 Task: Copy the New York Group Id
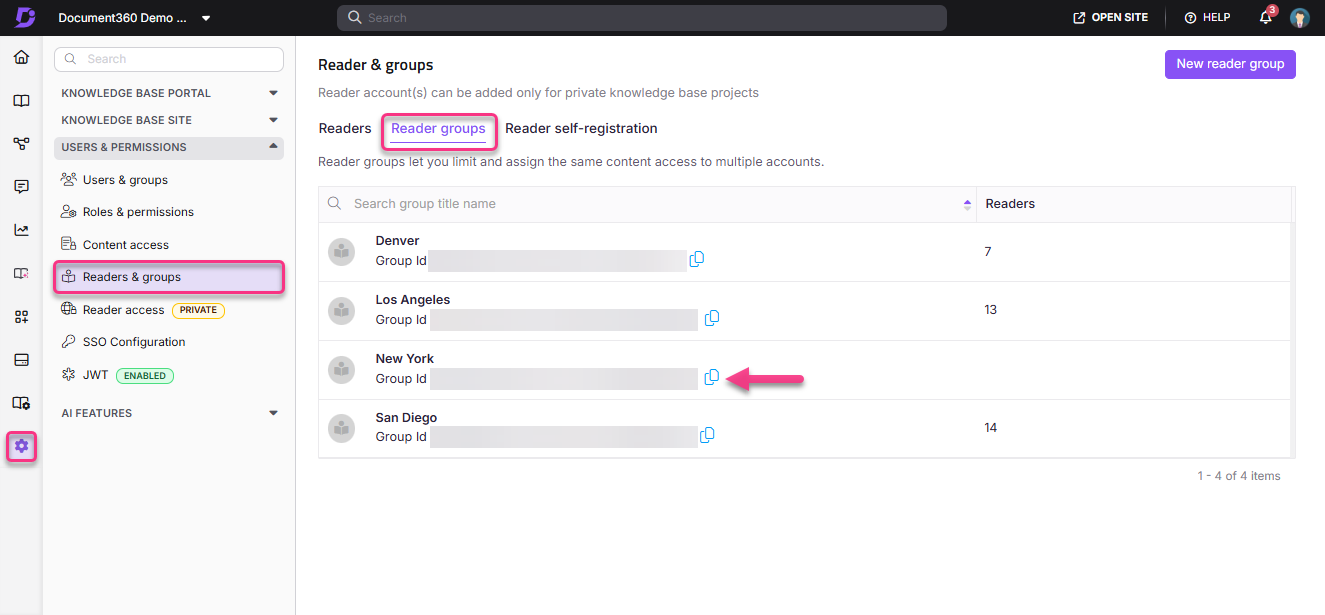711,377
